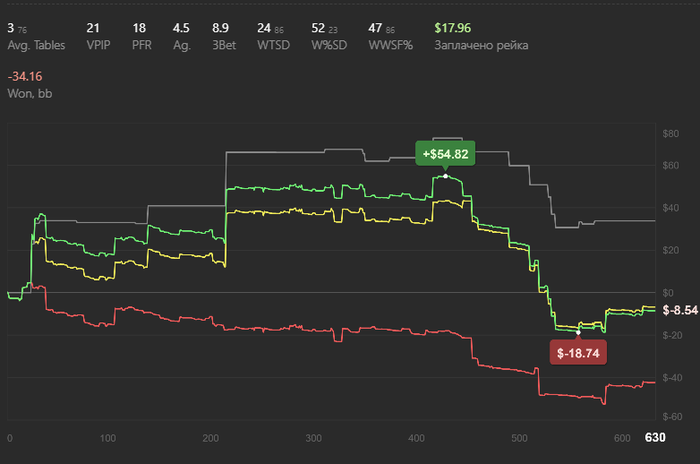The height and width of the screenshot is (464, 700).
Task: Click the $0 baseline label on y-axis
Action: 668,291
